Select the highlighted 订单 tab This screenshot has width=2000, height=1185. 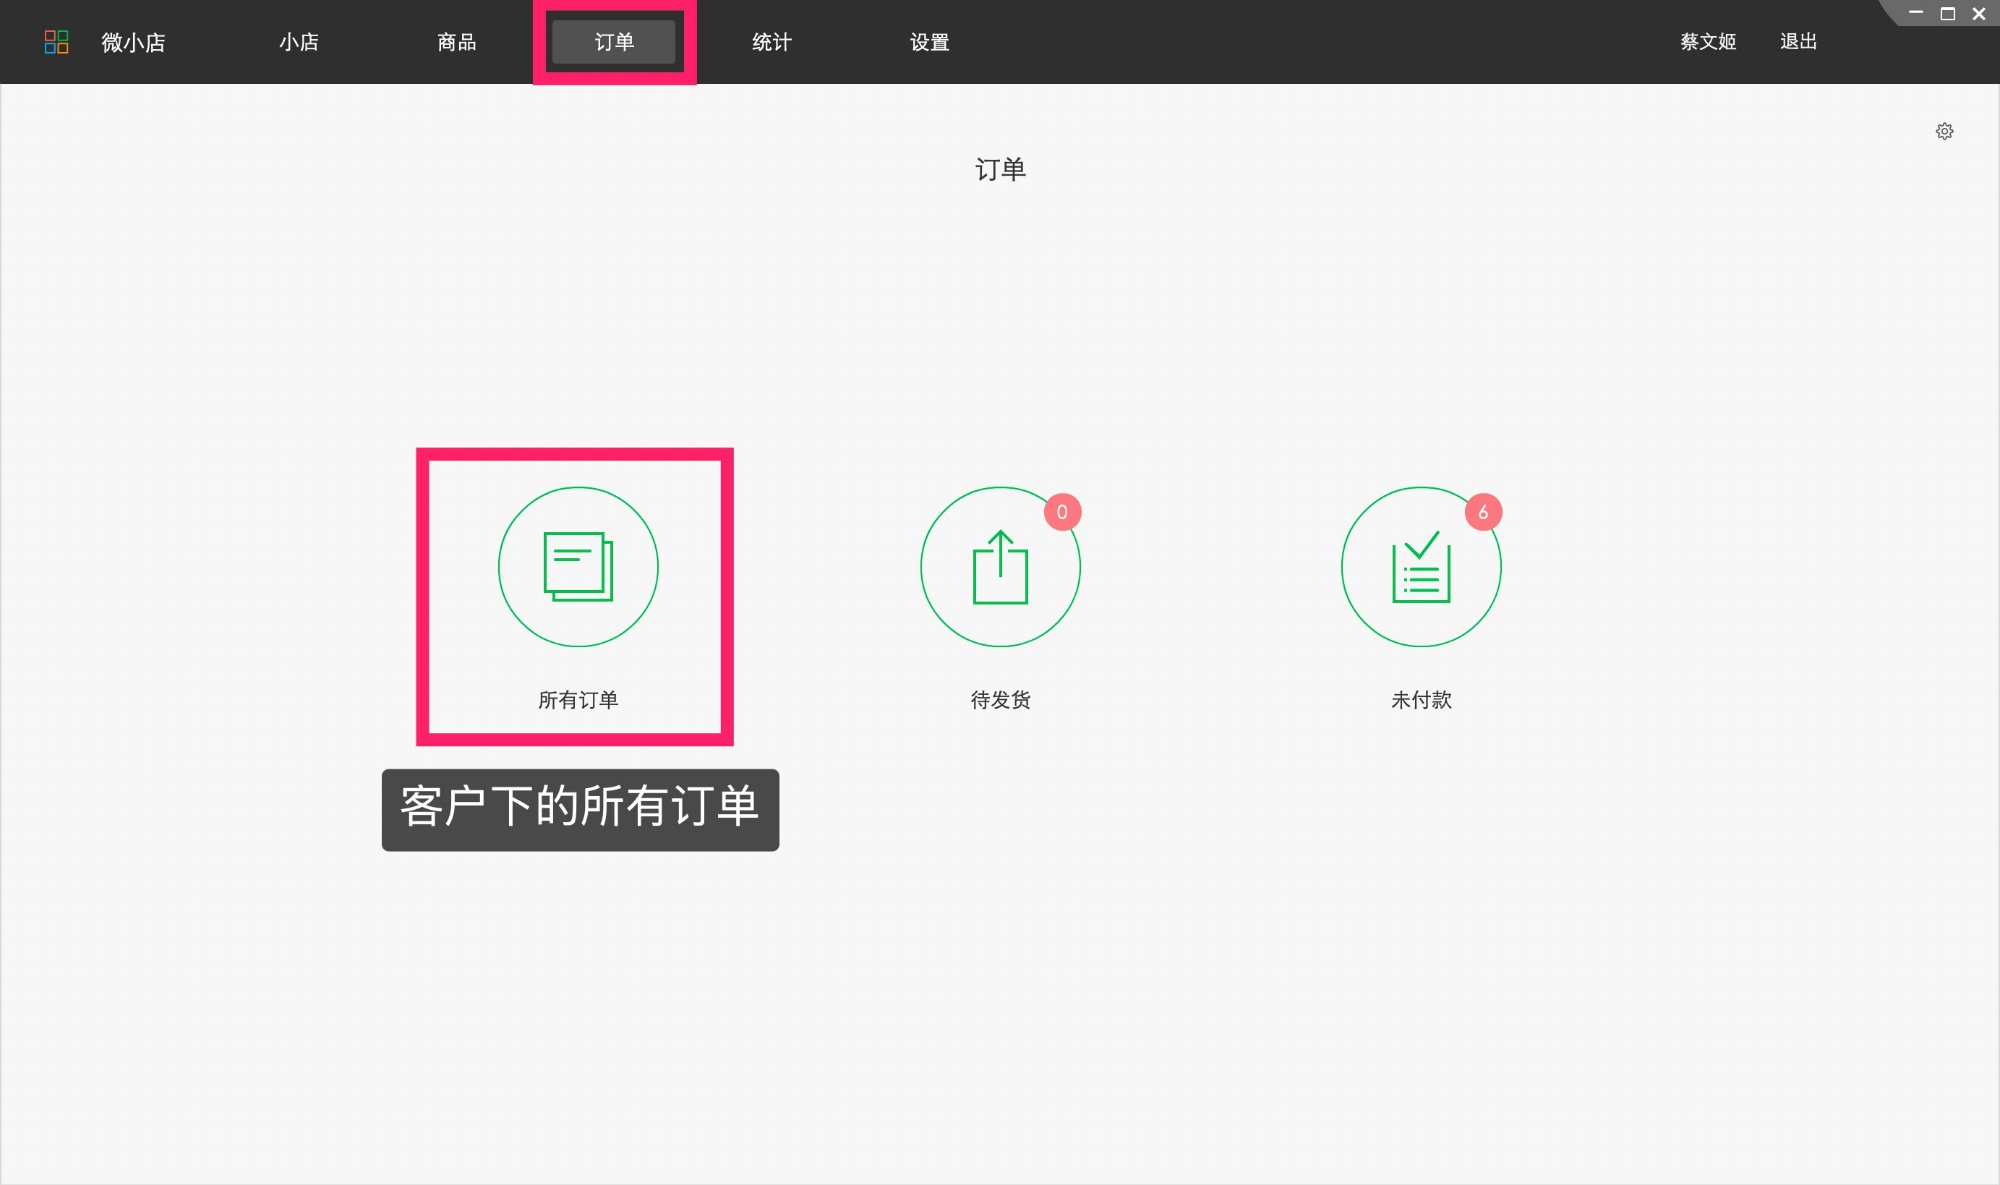pyautogui.click(x=614, y=42)
